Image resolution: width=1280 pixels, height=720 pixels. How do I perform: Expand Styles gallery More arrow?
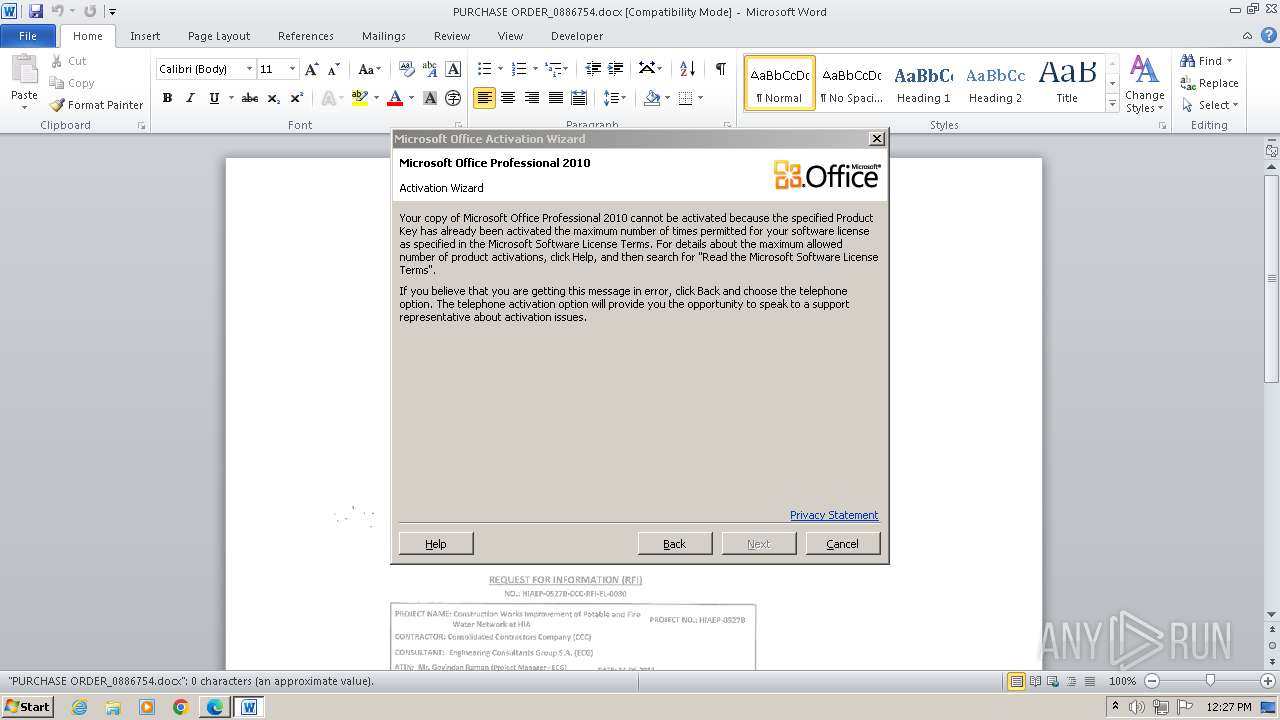pos(1112,104)
